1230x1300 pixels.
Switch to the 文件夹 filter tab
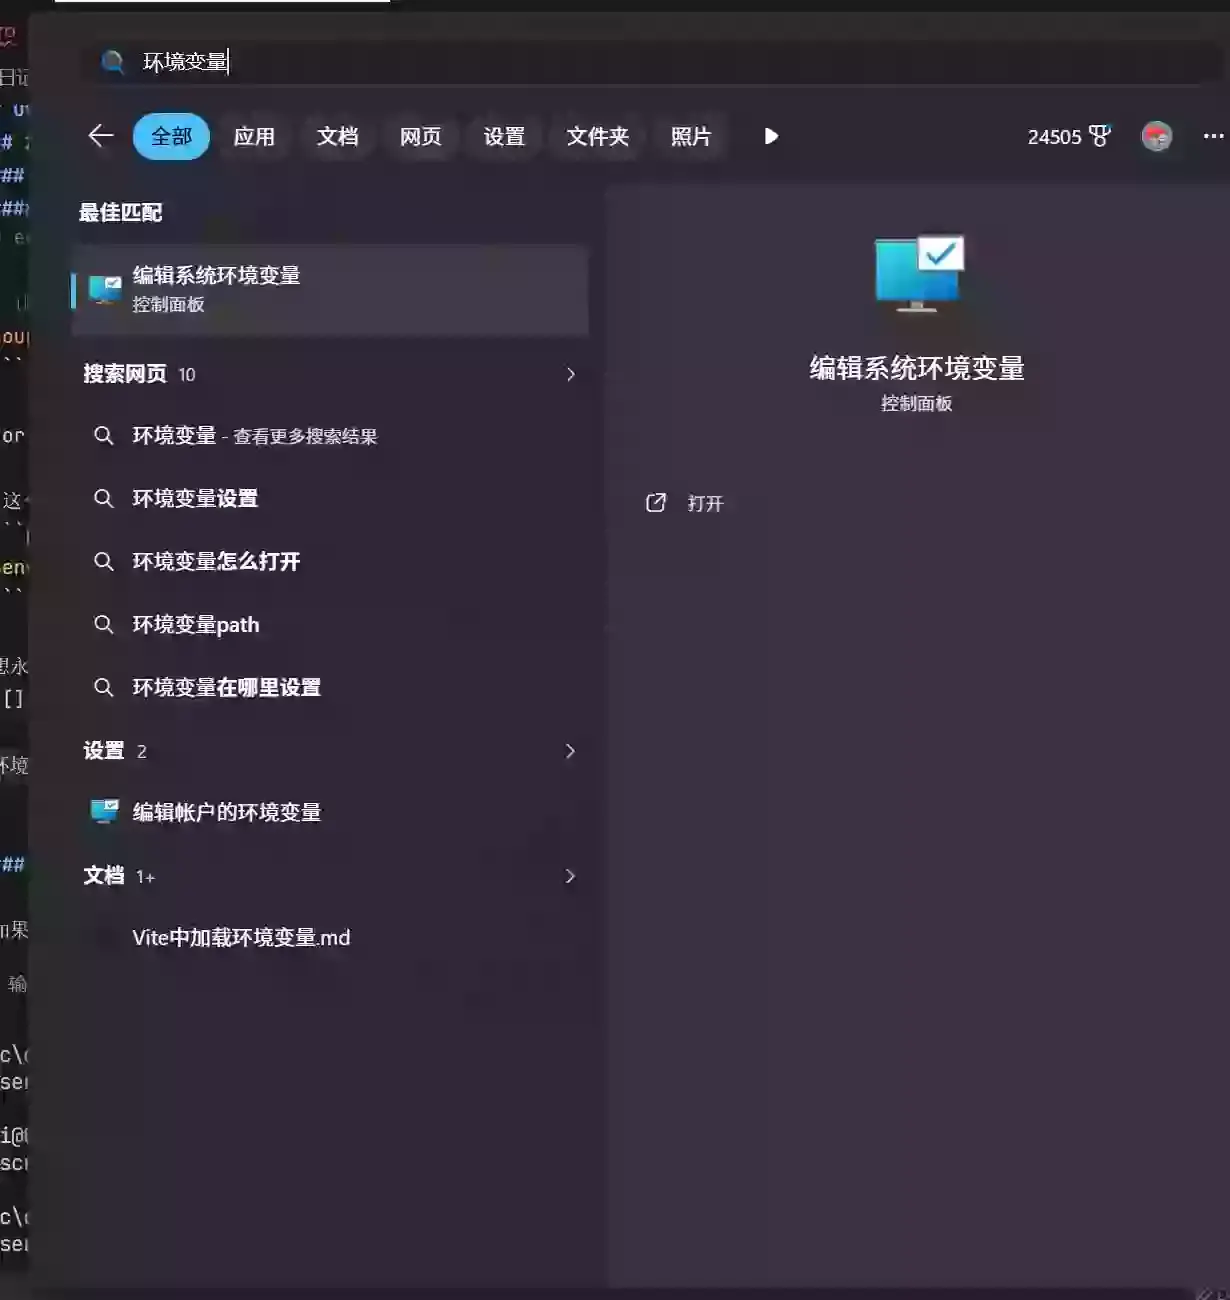pyautogui.click(x=597, y=137)
